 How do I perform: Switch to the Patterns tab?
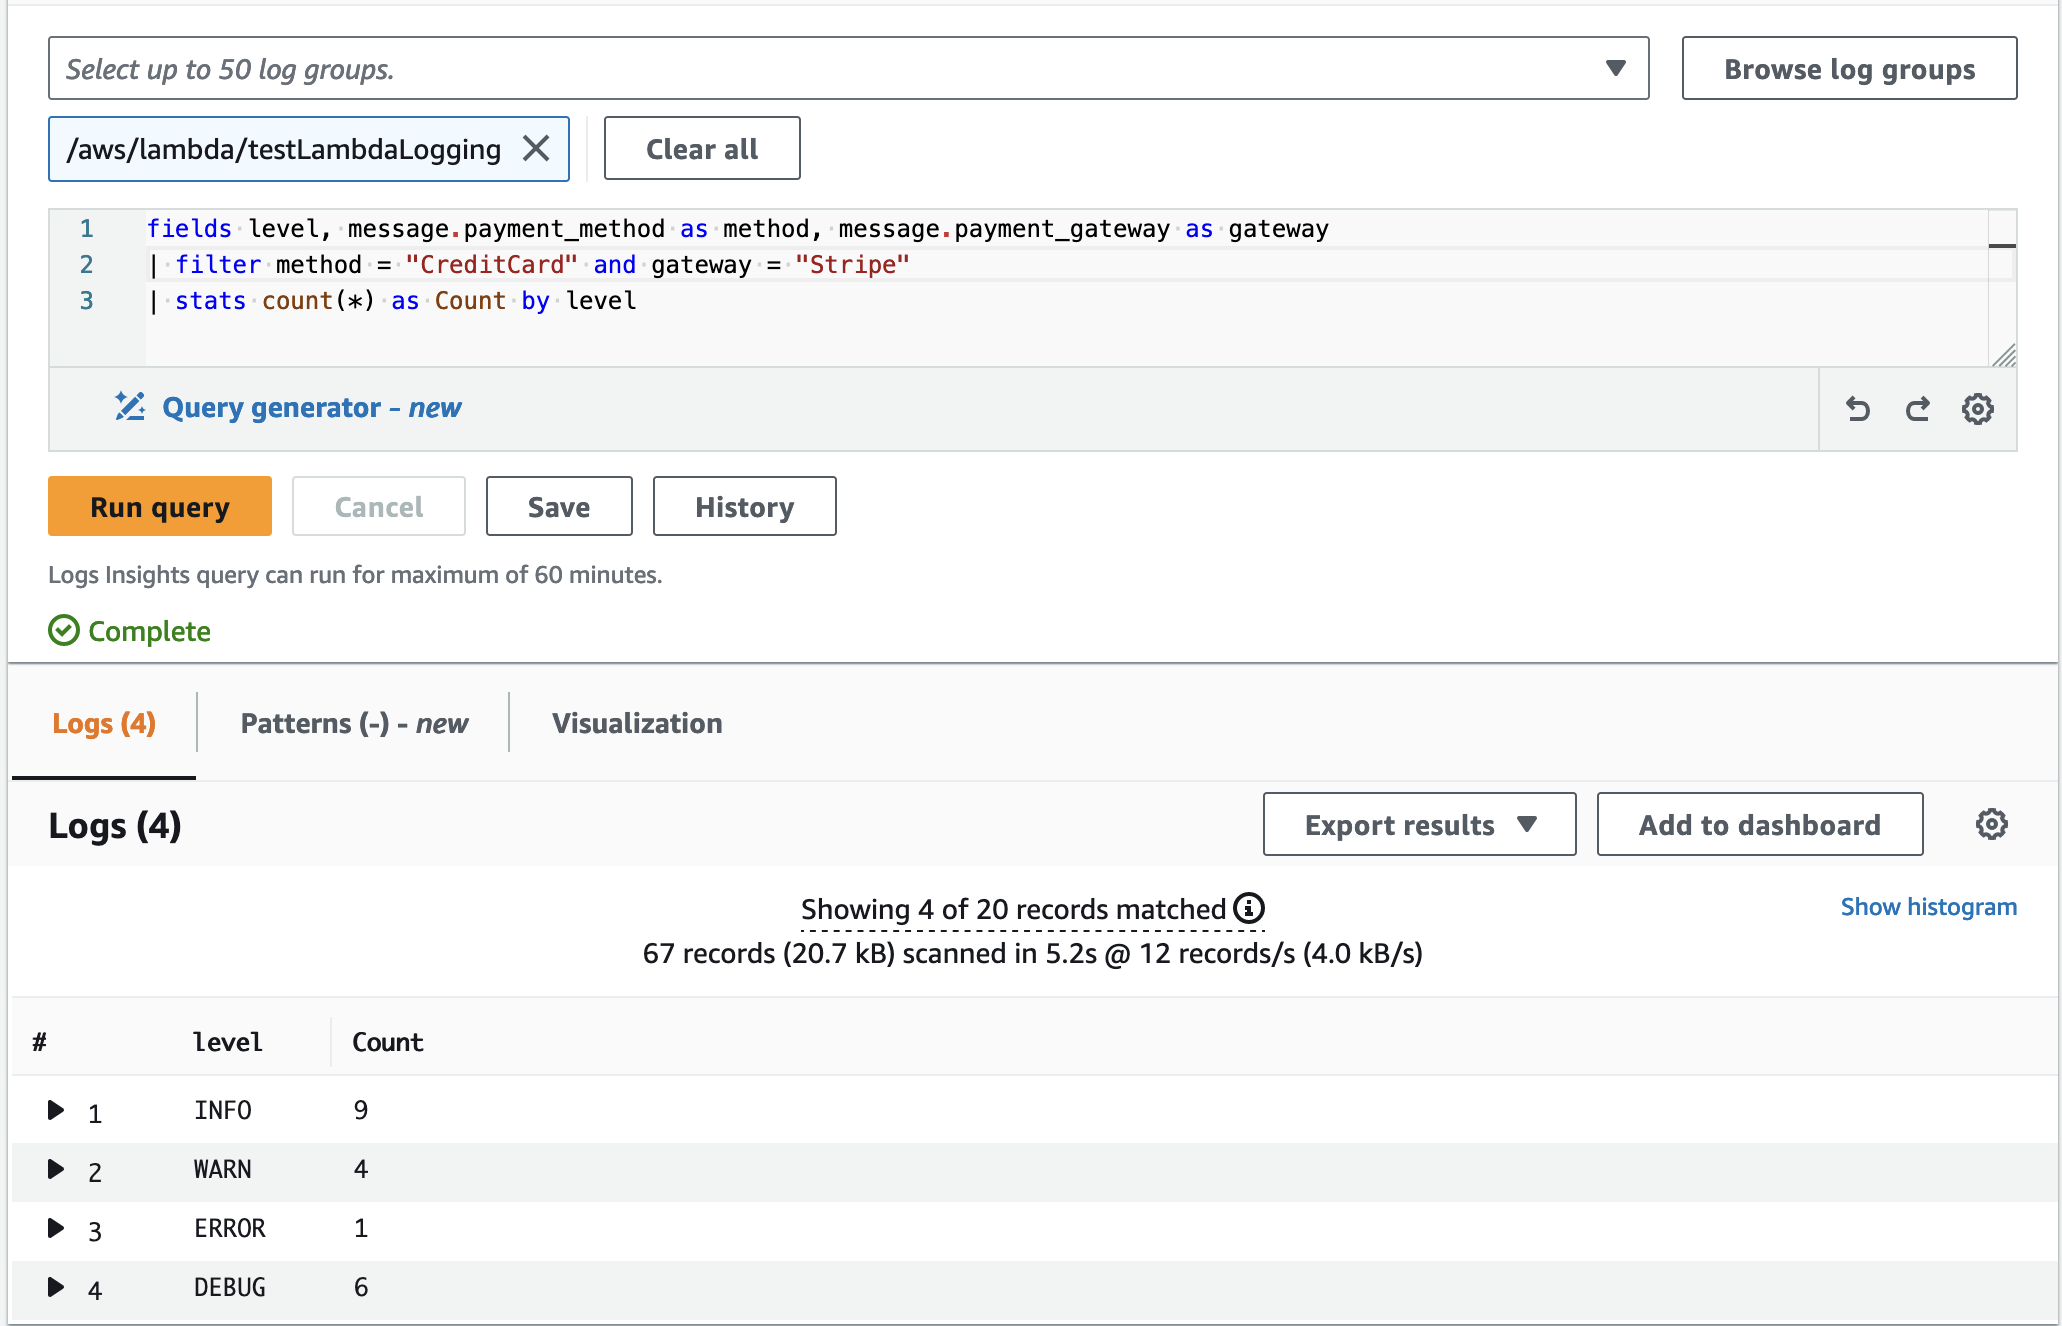[x=354, y=723]
